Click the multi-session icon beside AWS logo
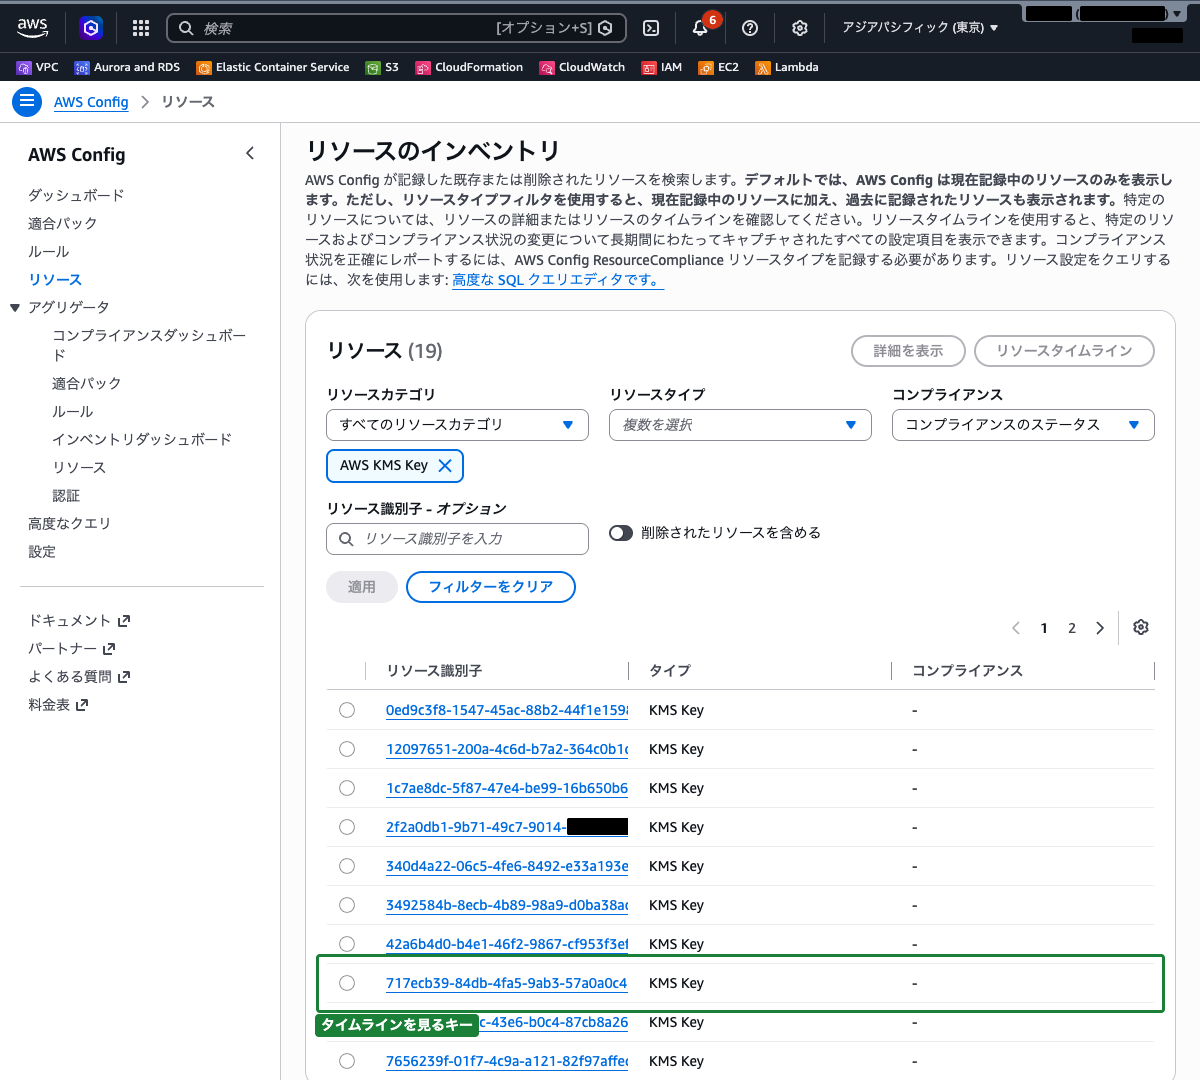 point(91,28)
